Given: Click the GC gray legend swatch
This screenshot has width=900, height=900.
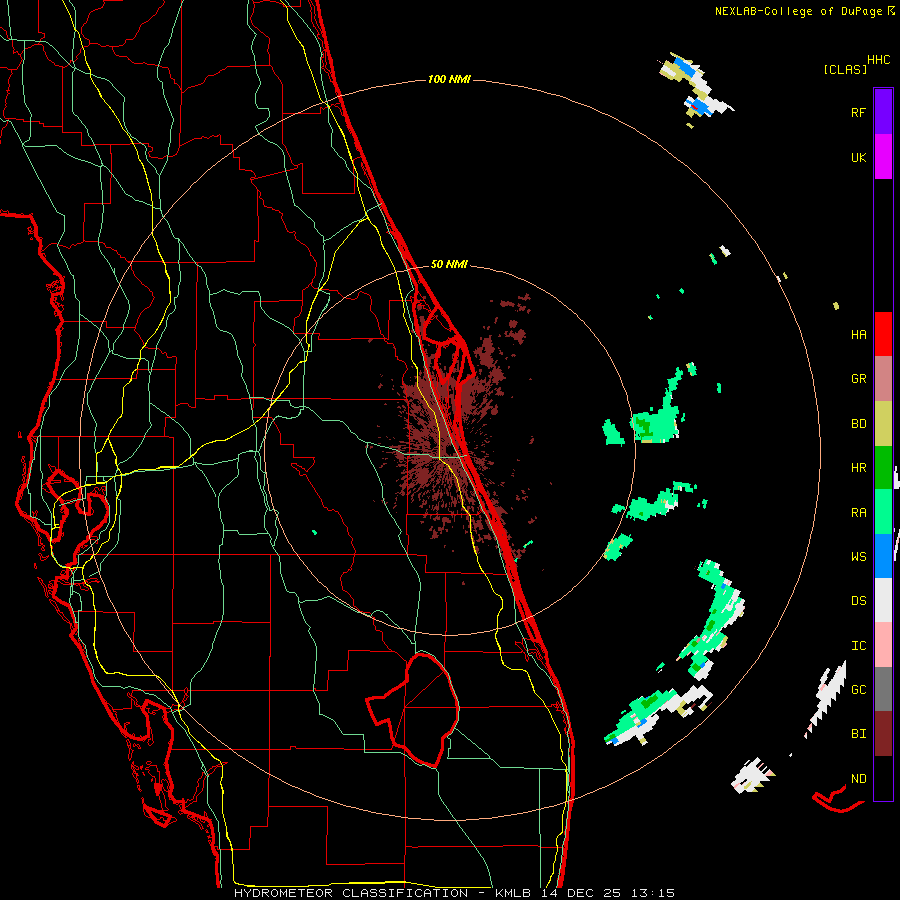Looking at the screenshot, I should (x=883, y=689).
